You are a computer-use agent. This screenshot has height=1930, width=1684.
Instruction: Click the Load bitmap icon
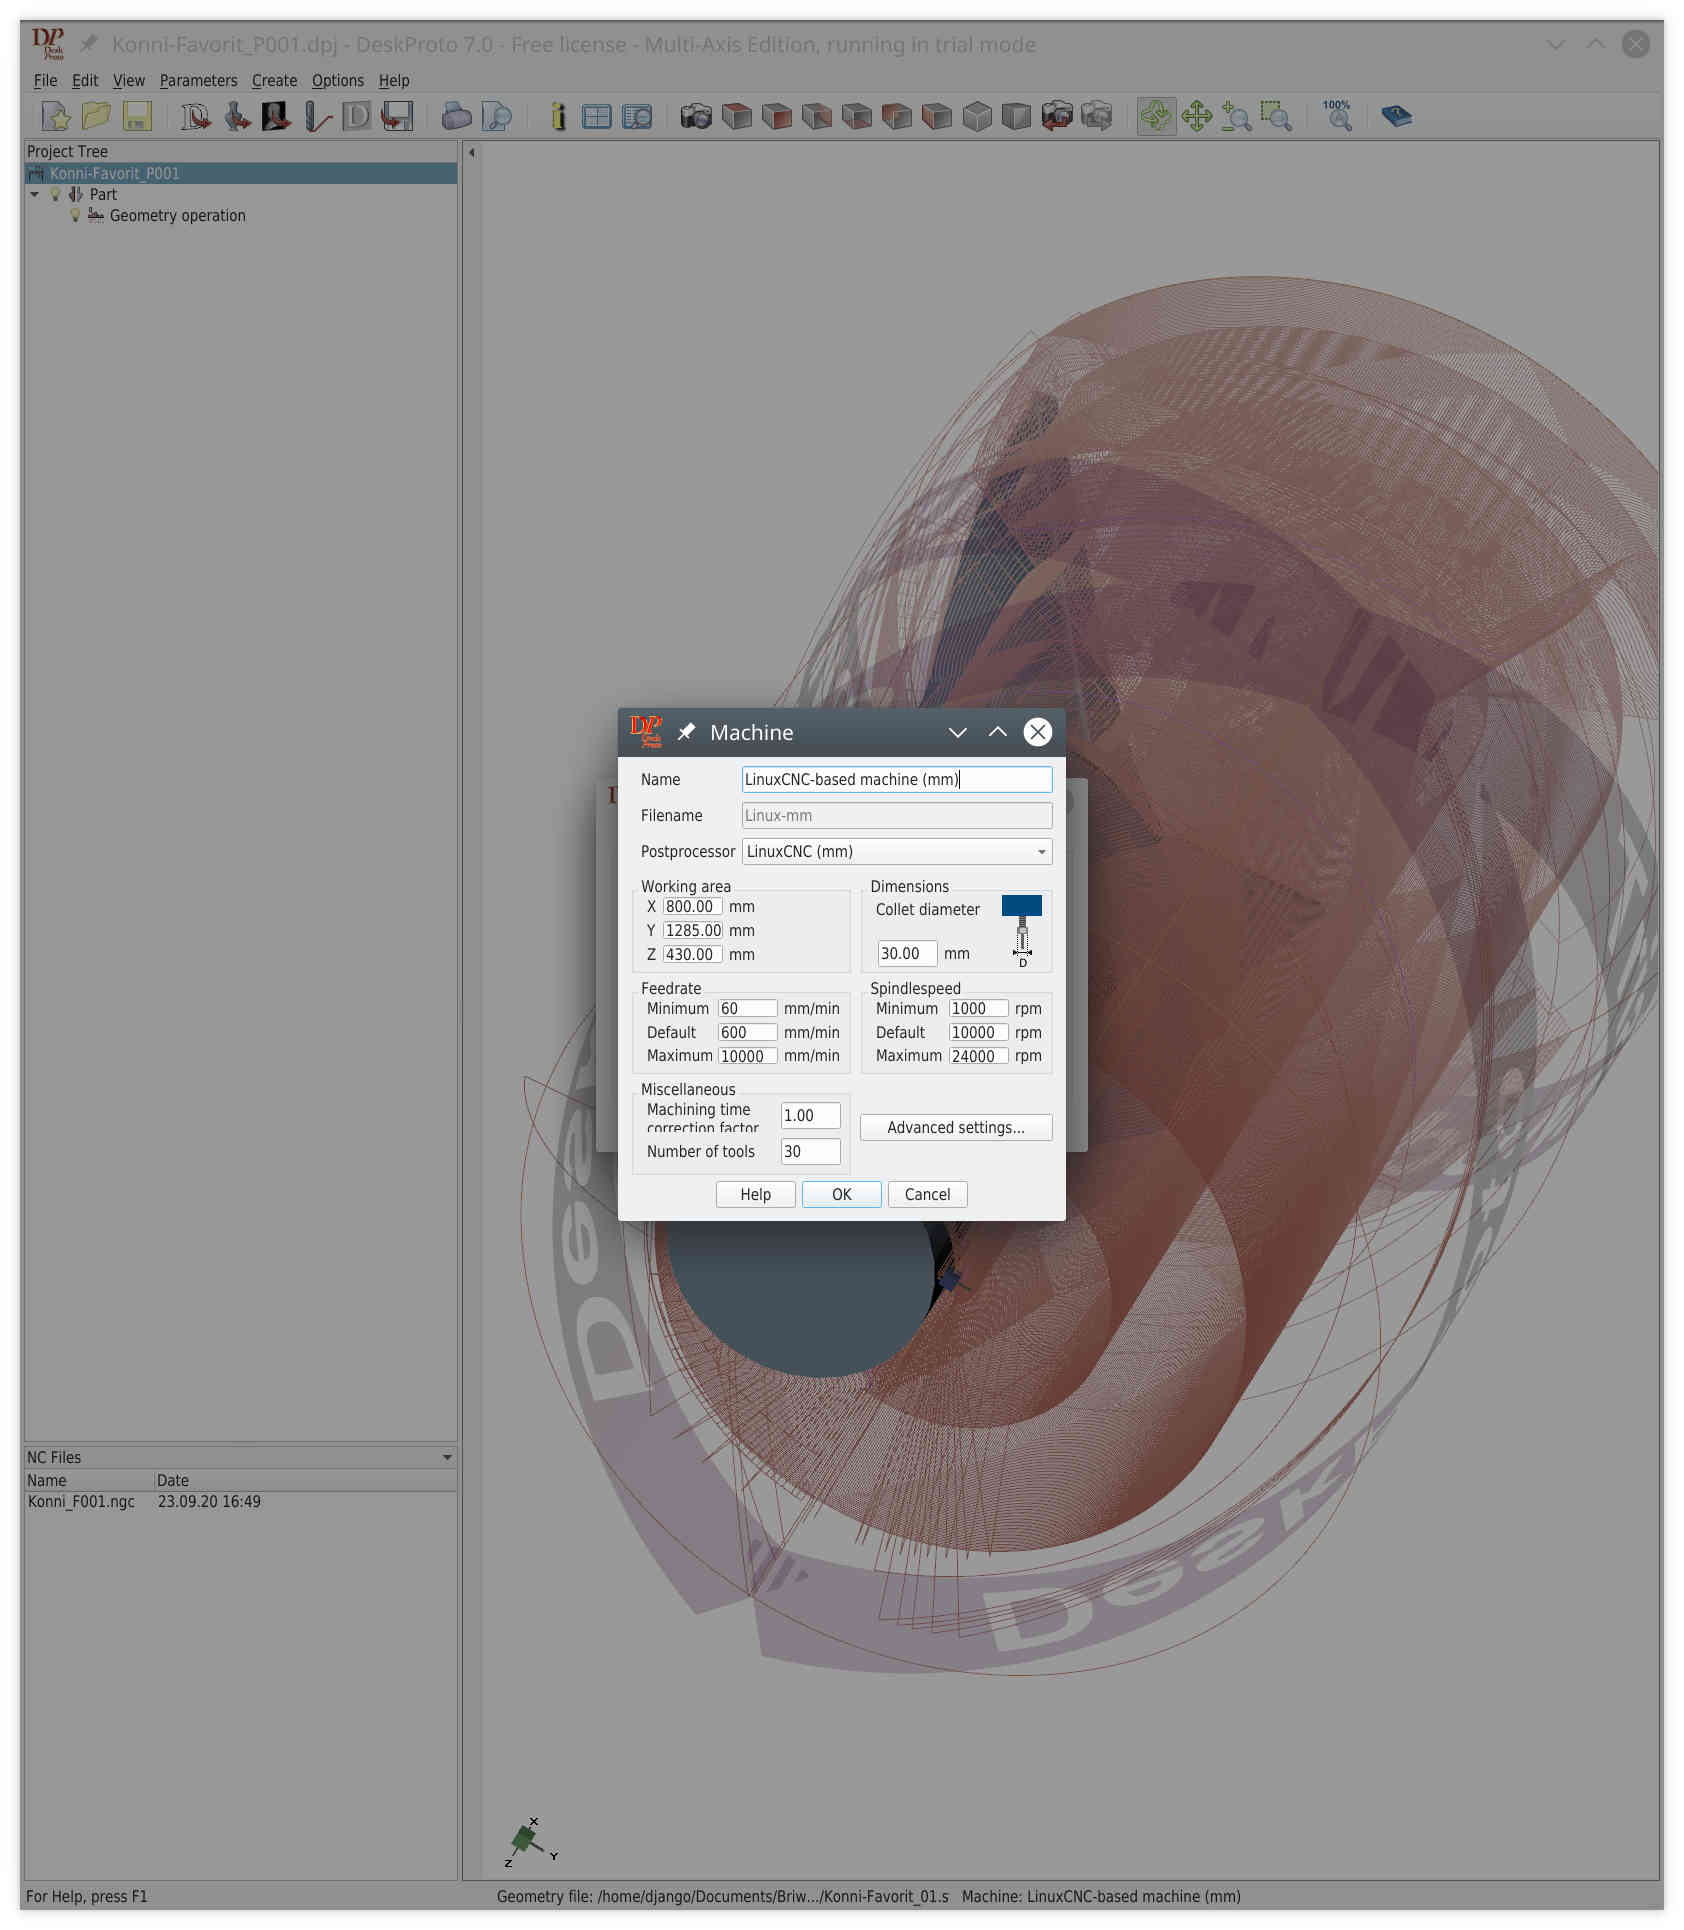tap(276, 116)
